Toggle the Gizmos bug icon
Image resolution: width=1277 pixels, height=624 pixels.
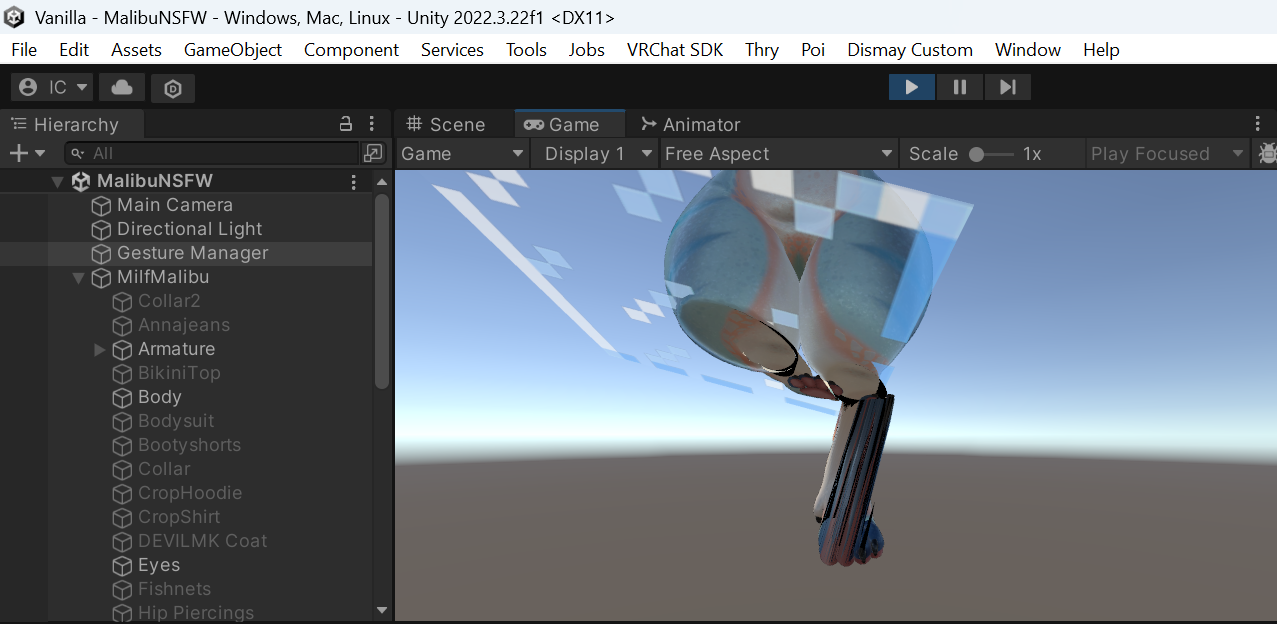click(x=1266, y=153)
